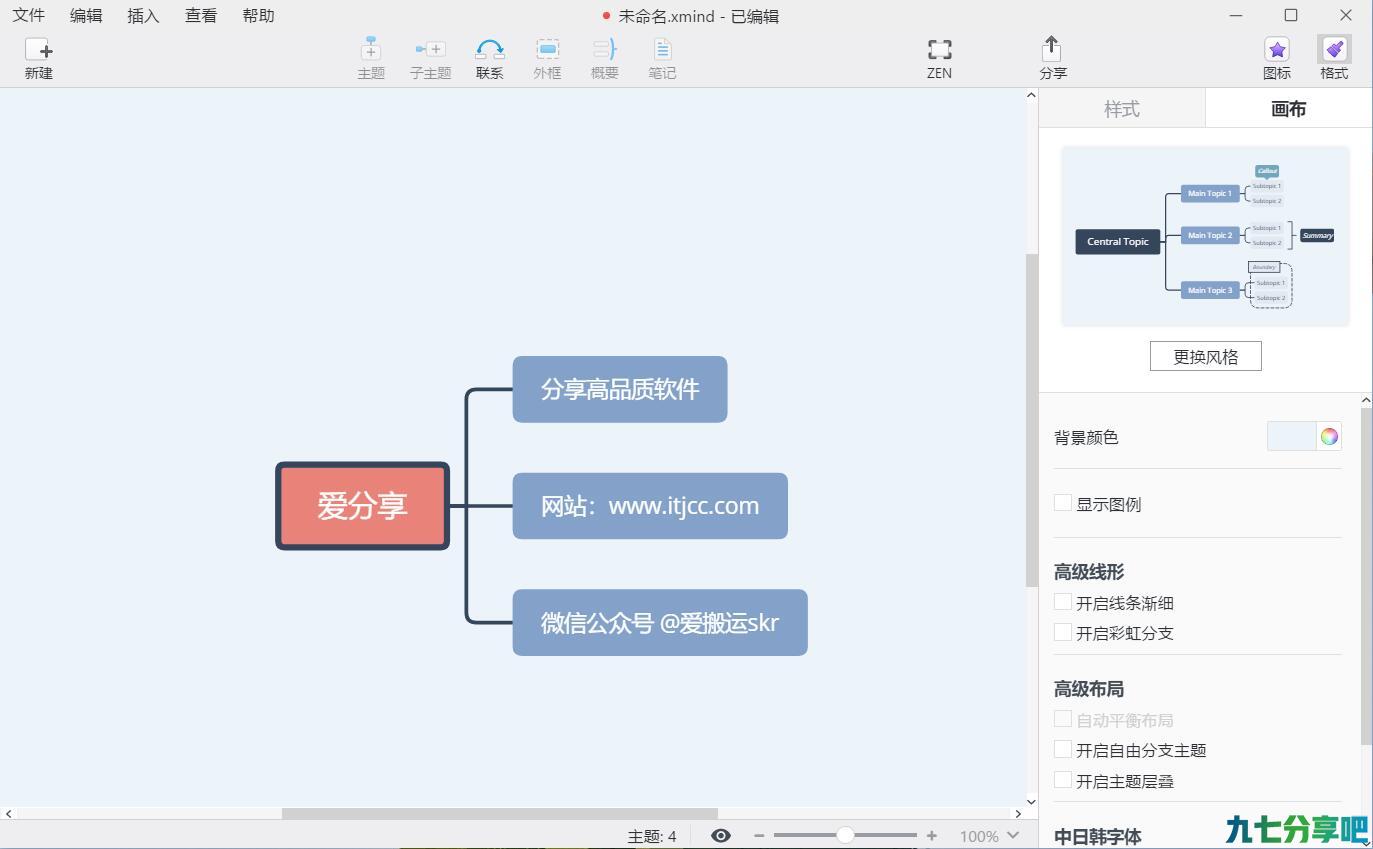This screenshot has width=1373, height=849.
Task: Enter ZEN mode
Action: click(x=939, y=49)
